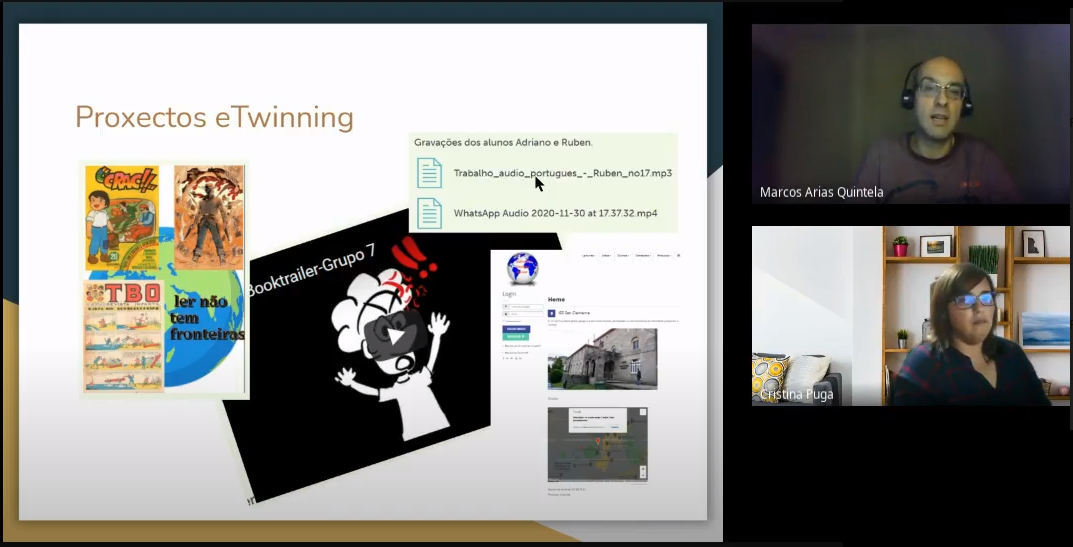
Task: Click the 'Proxectos eTwinning' slide title
Action: (214, 117)
